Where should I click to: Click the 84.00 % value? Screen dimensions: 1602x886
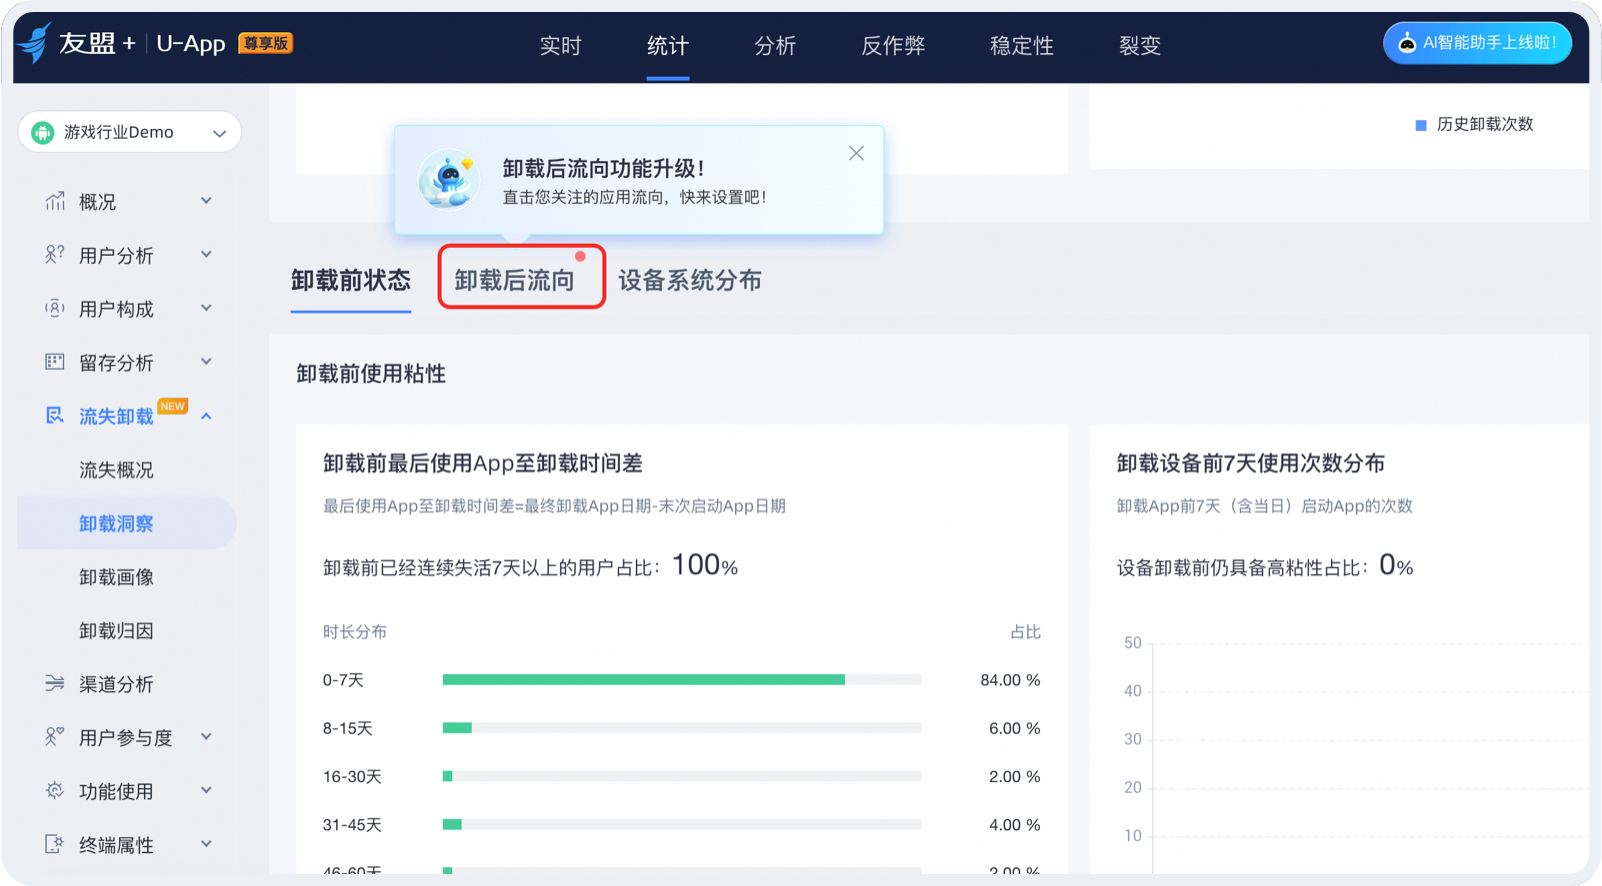point(1010,680)
